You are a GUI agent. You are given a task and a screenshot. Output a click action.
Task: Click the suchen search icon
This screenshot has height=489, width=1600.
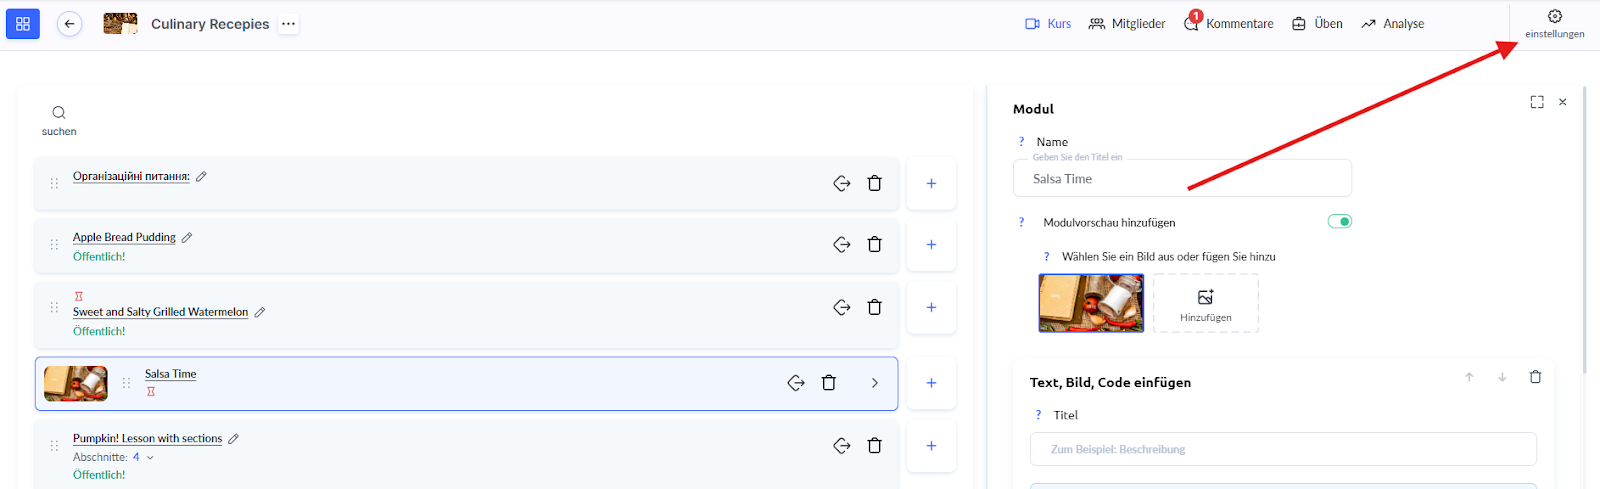click(x=59, y=113)
